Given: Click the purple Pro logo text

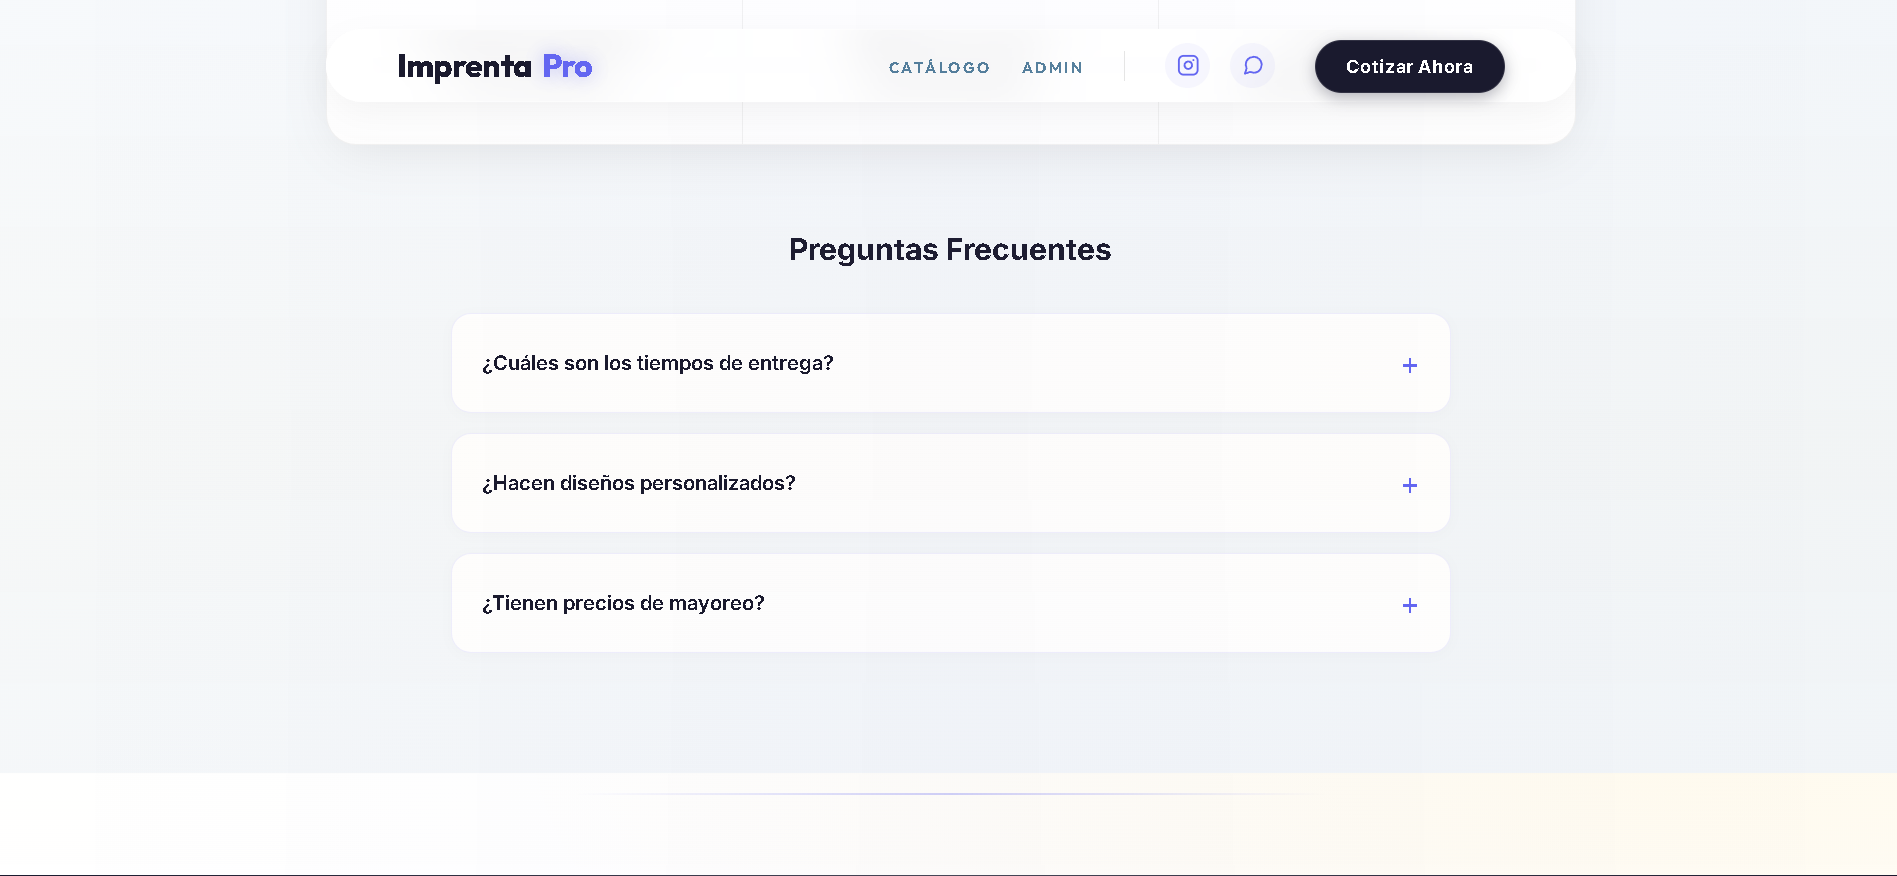Looking at the screenshot, I should (567, 67).
